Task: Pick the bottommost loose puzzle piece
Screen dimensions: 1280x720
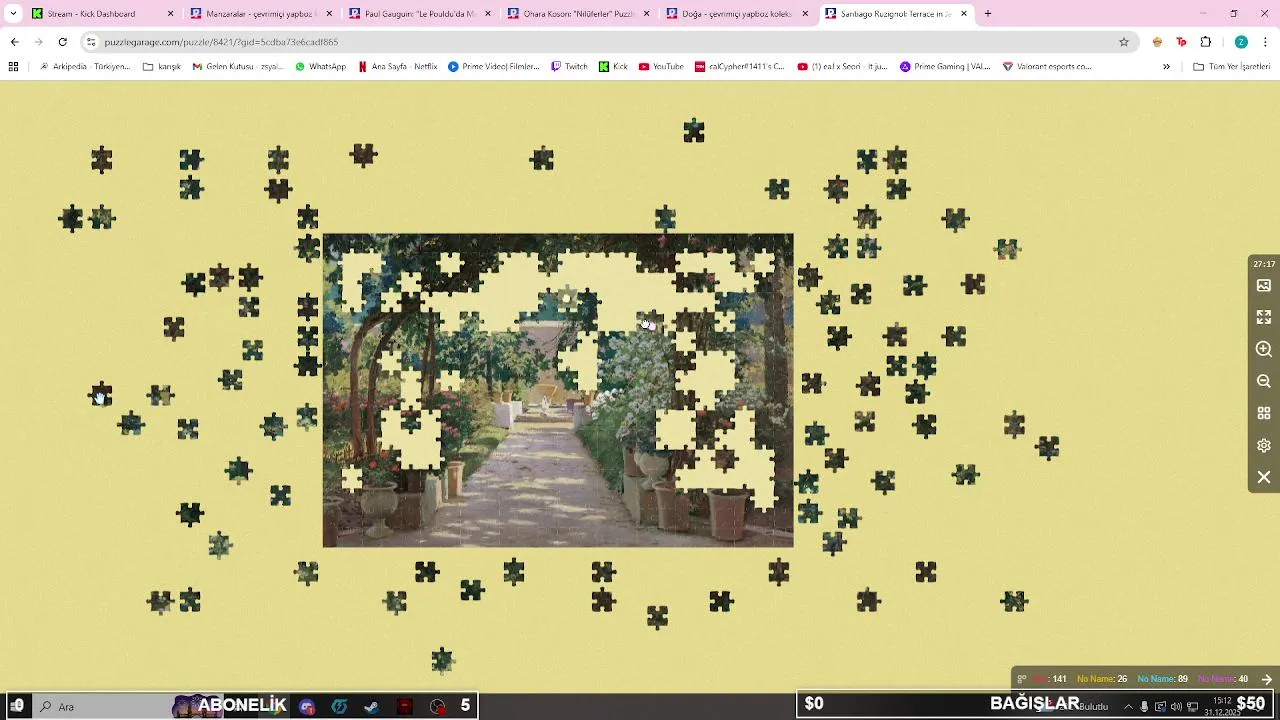Action: coord(442,660)
